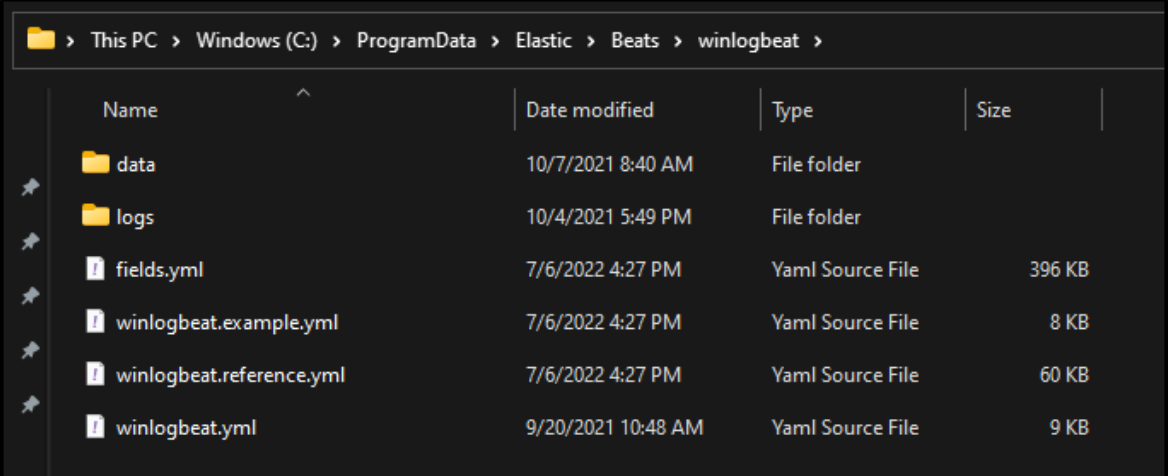Click the winlogbeat.yml file icon

(x=95, y=427)
